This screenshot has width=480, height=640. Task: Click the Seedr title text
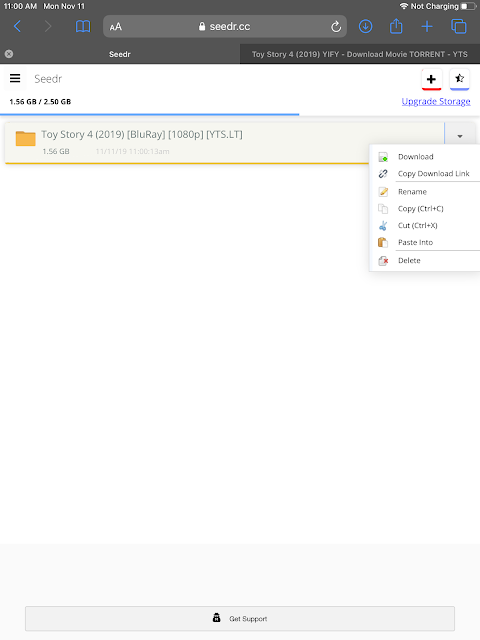point(48,79)
